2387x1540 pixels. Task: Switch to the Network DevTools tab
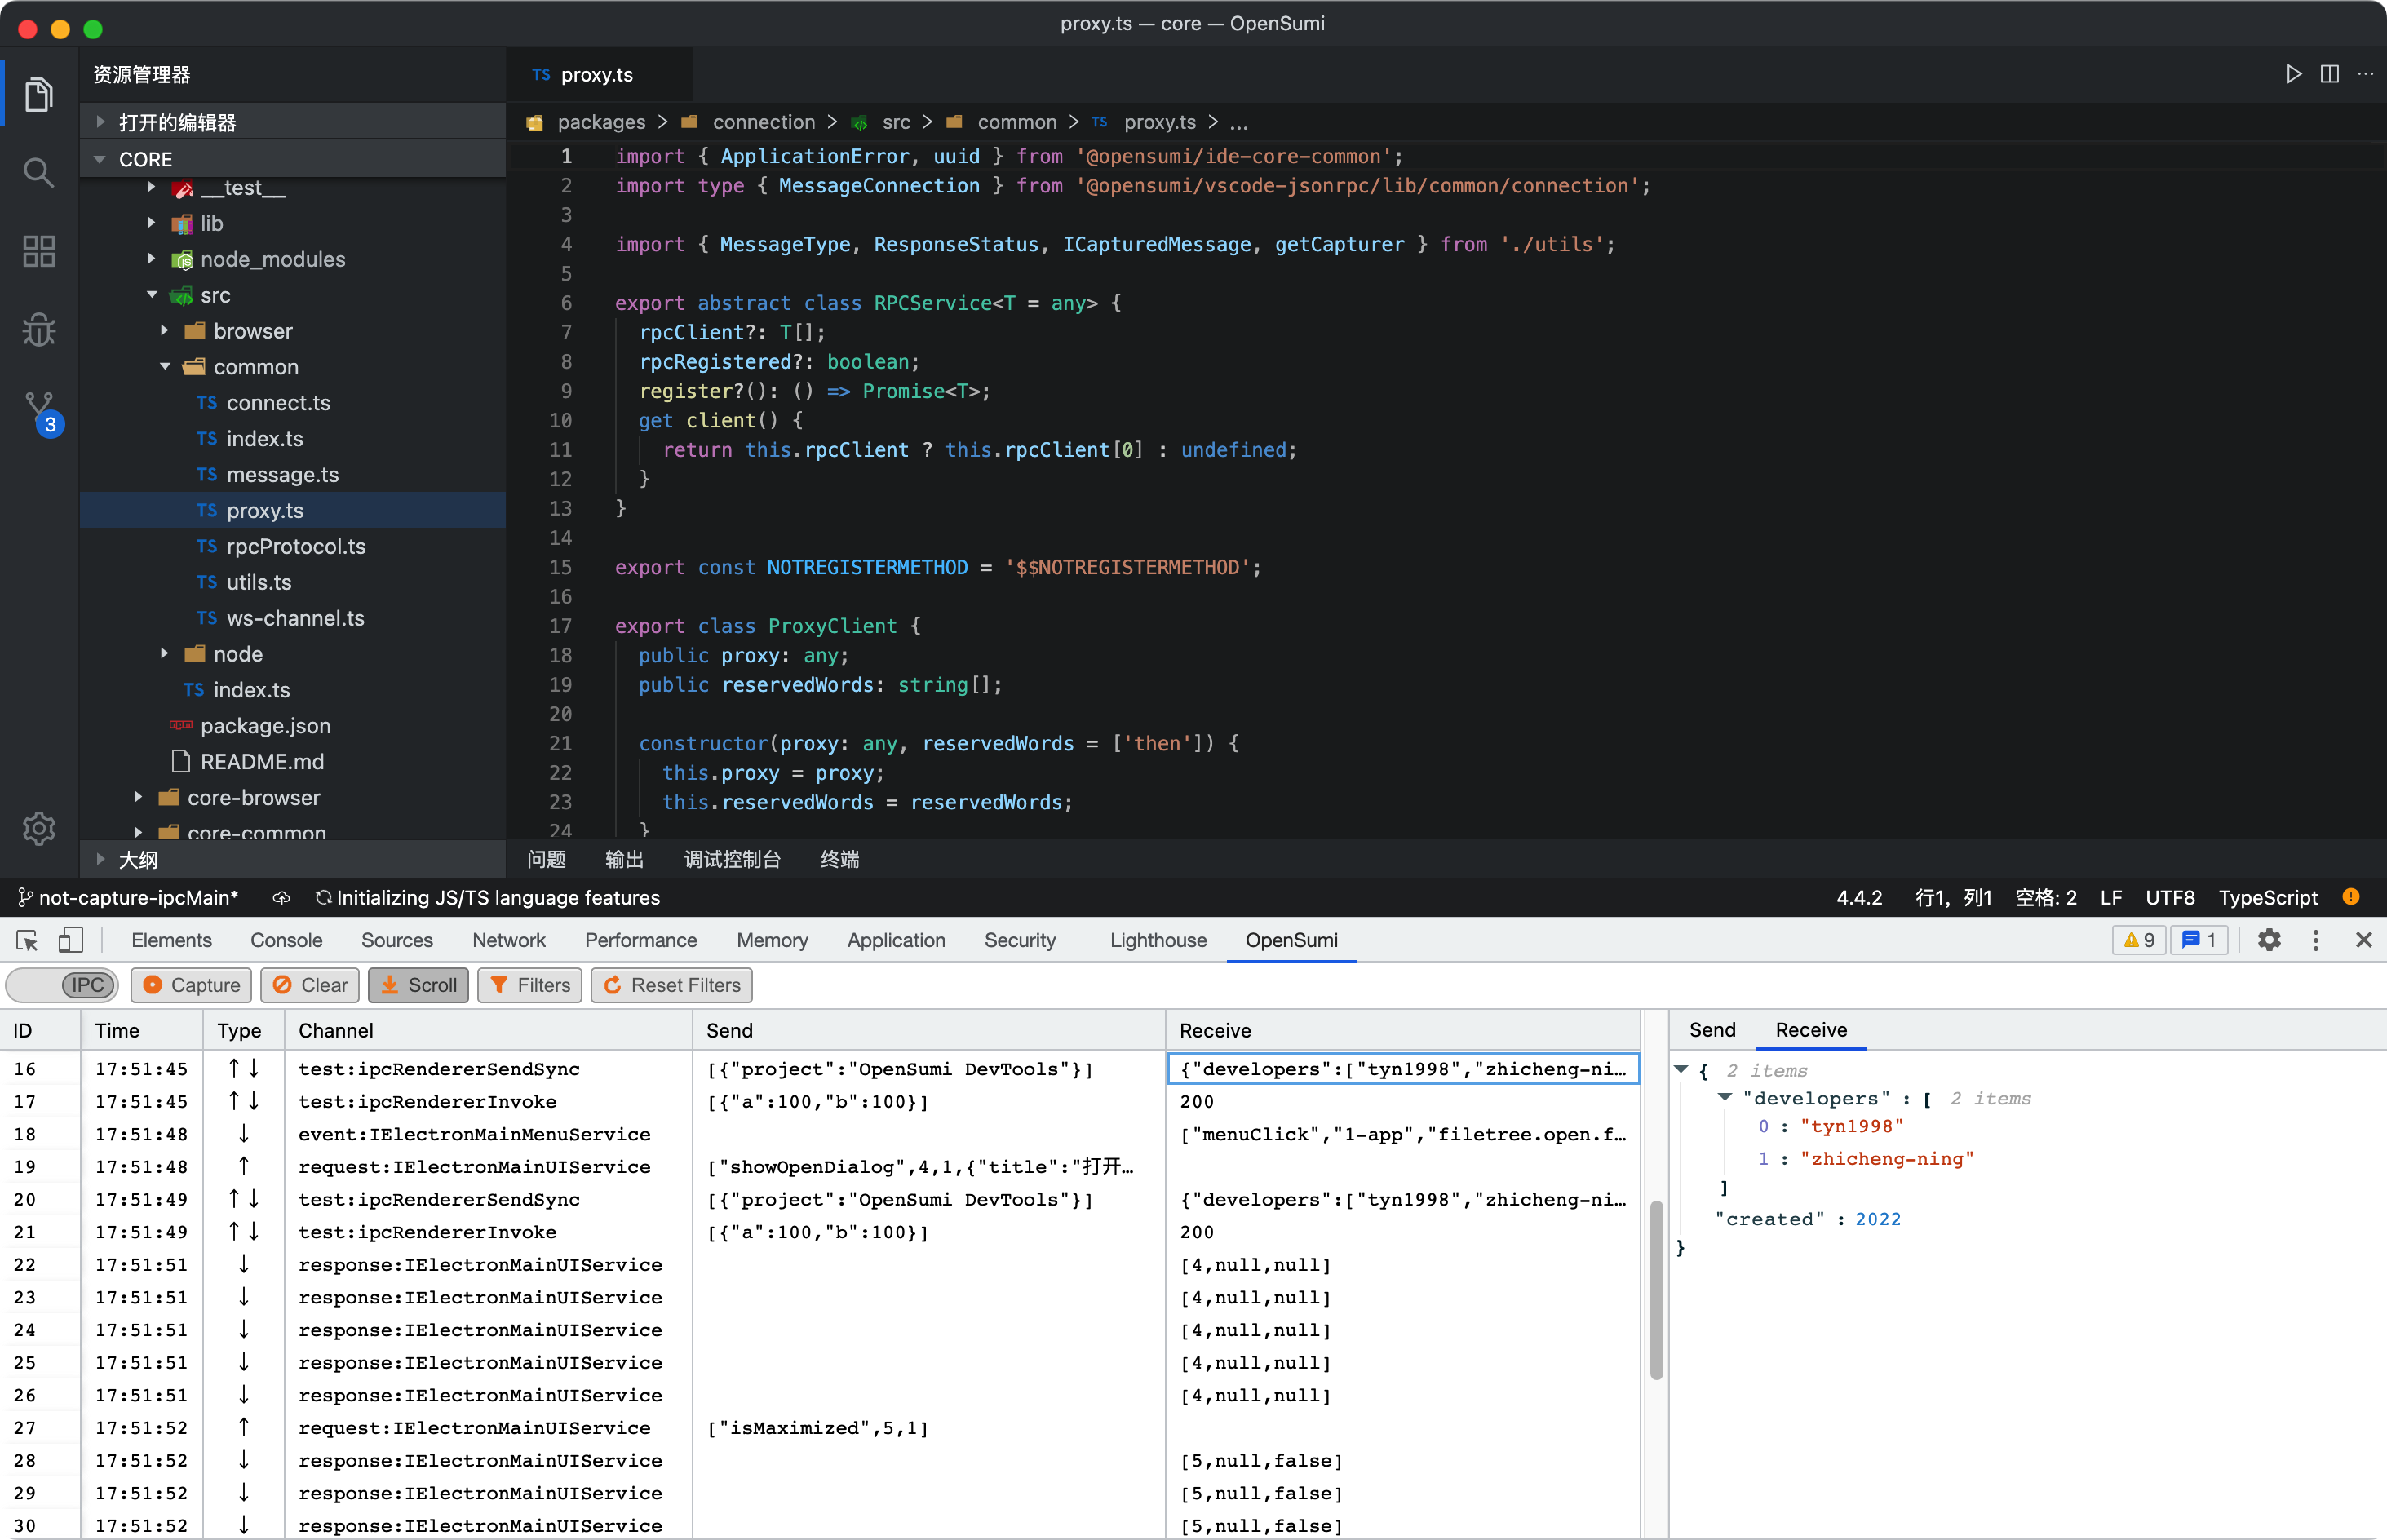[x=509, y=940]
